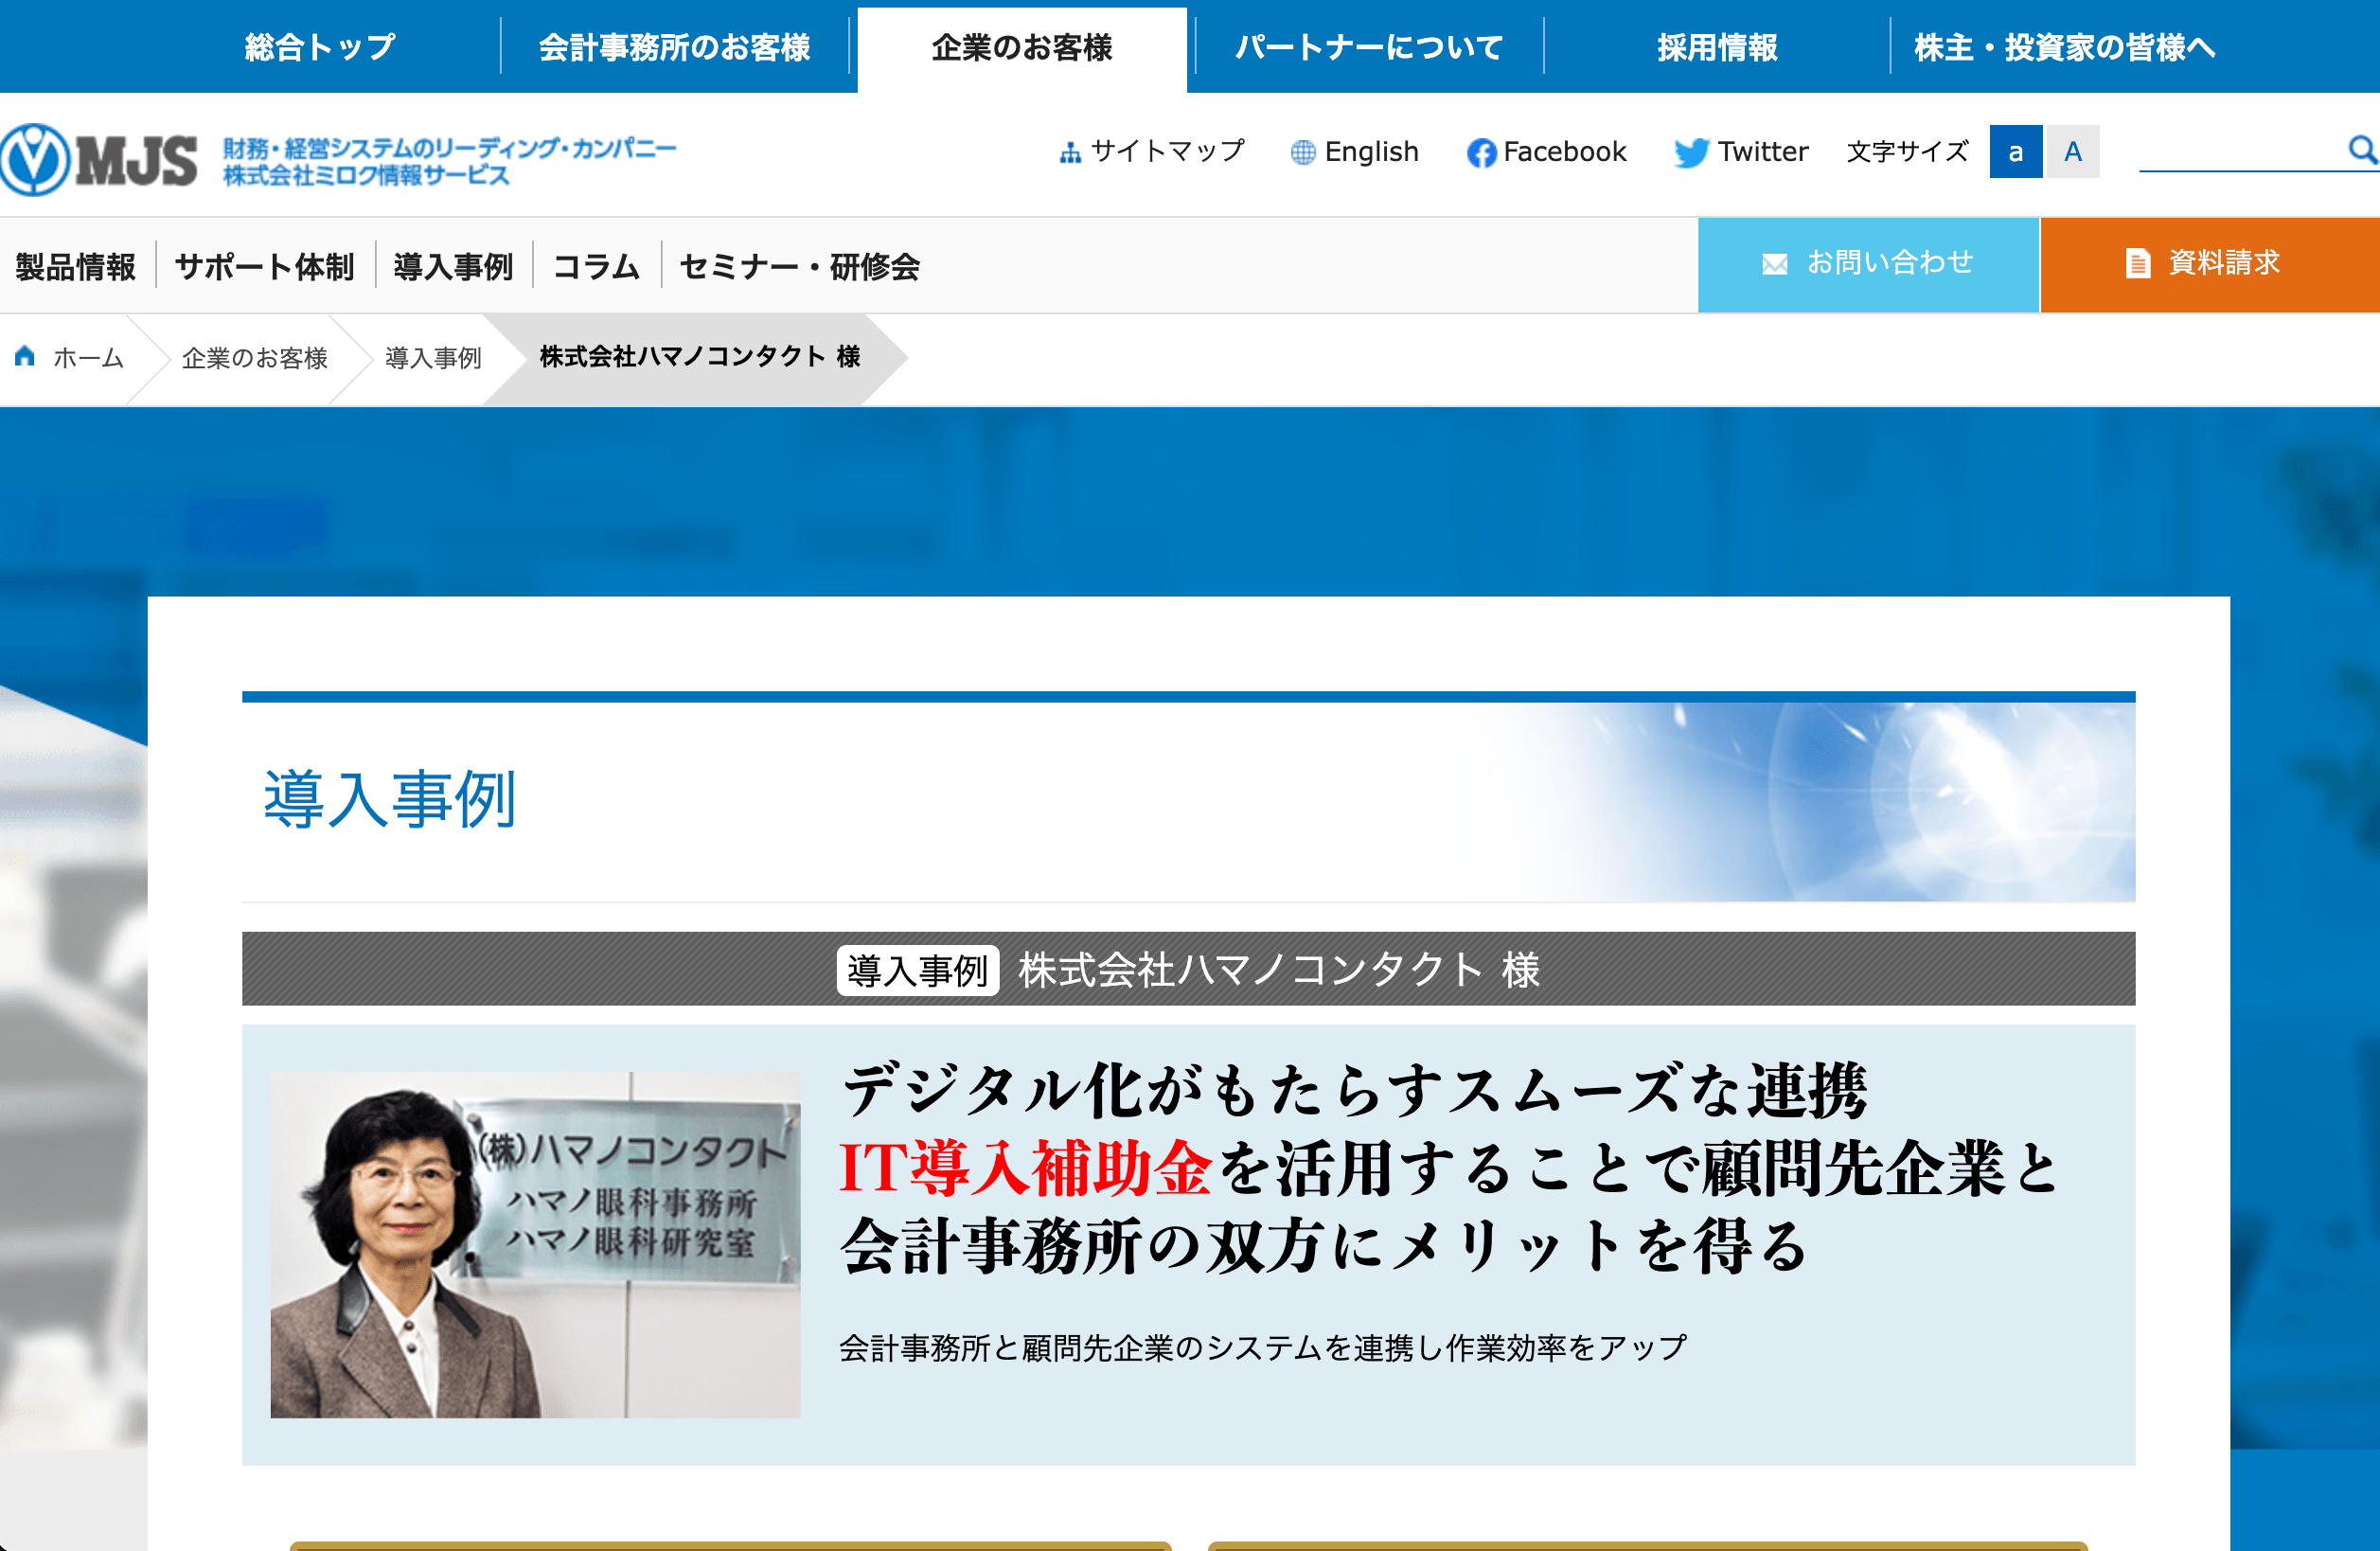
Task: Open the Twitter bird icon link
Action: click(1691, 152)
